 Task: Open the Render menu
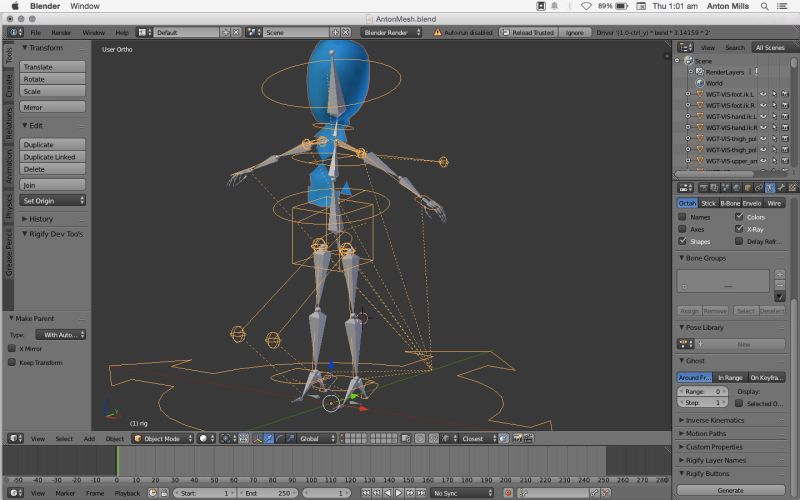(61, 32)
